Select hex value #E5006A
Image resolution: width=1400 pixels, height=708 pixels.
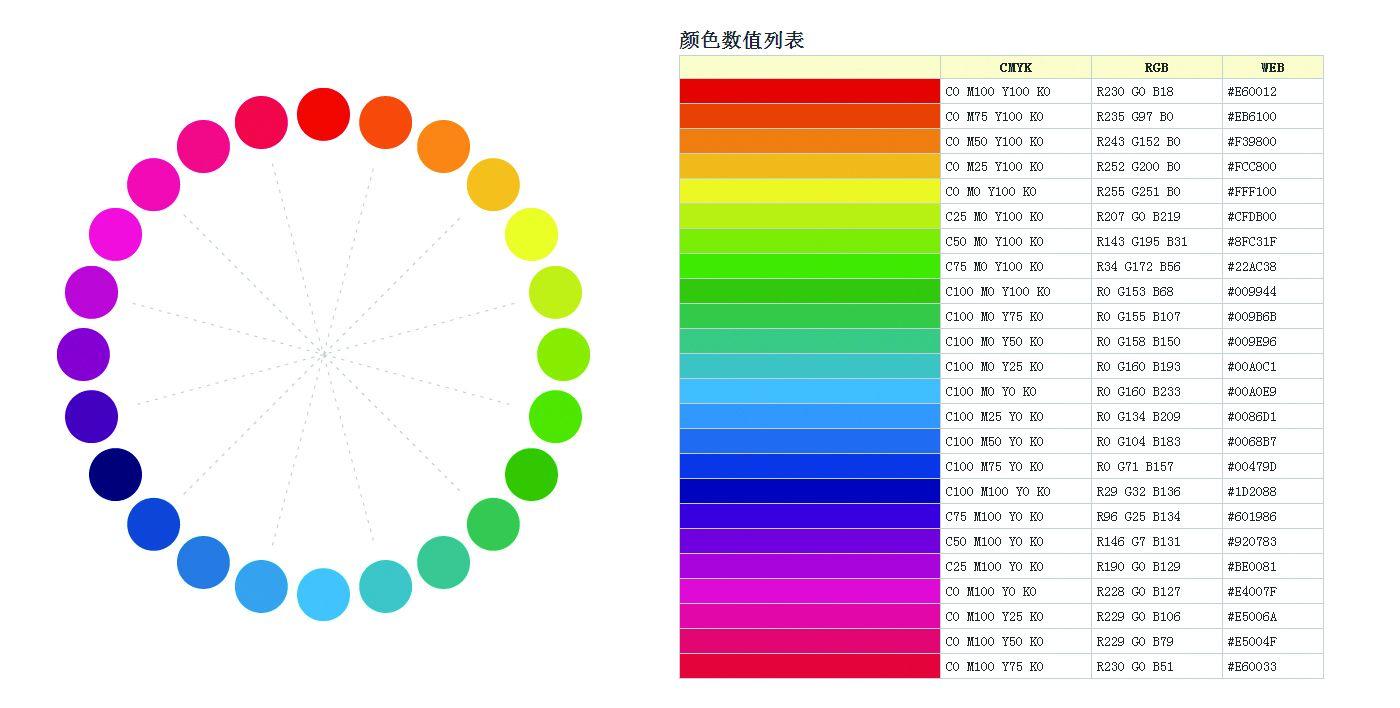pyautogui.click(x=1252, y=617)
